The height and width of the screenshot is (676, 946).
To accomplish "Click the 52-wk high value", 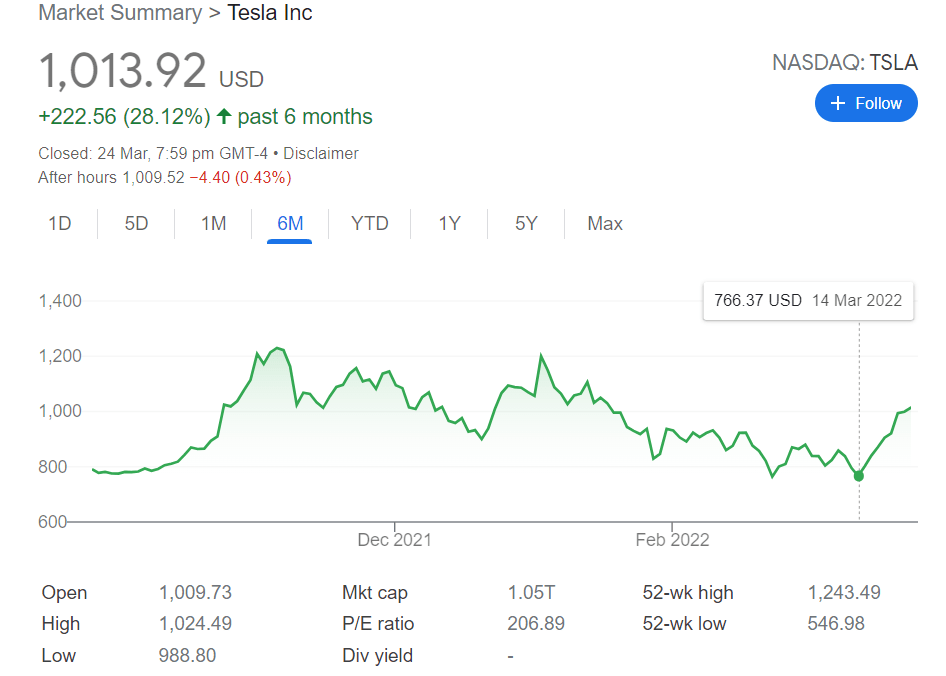I will [x=844, y=592].
